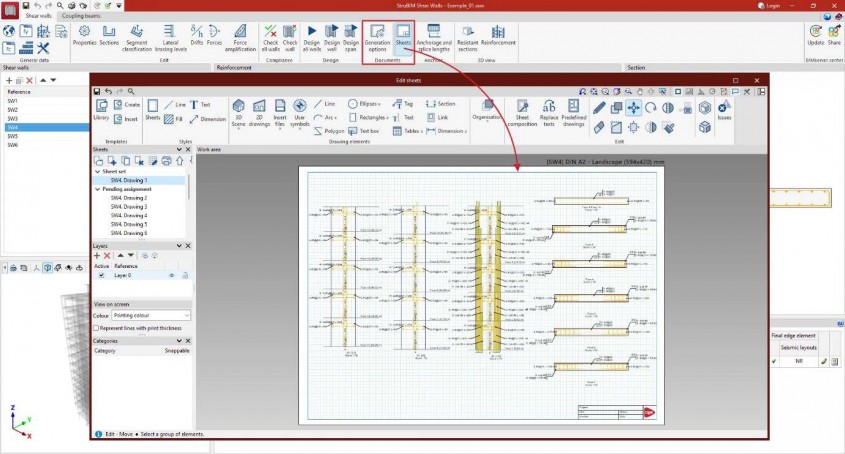This screenshot has height=454, width=845.
Task: Open Drifts tool
Action: click(x=197, y=36)
